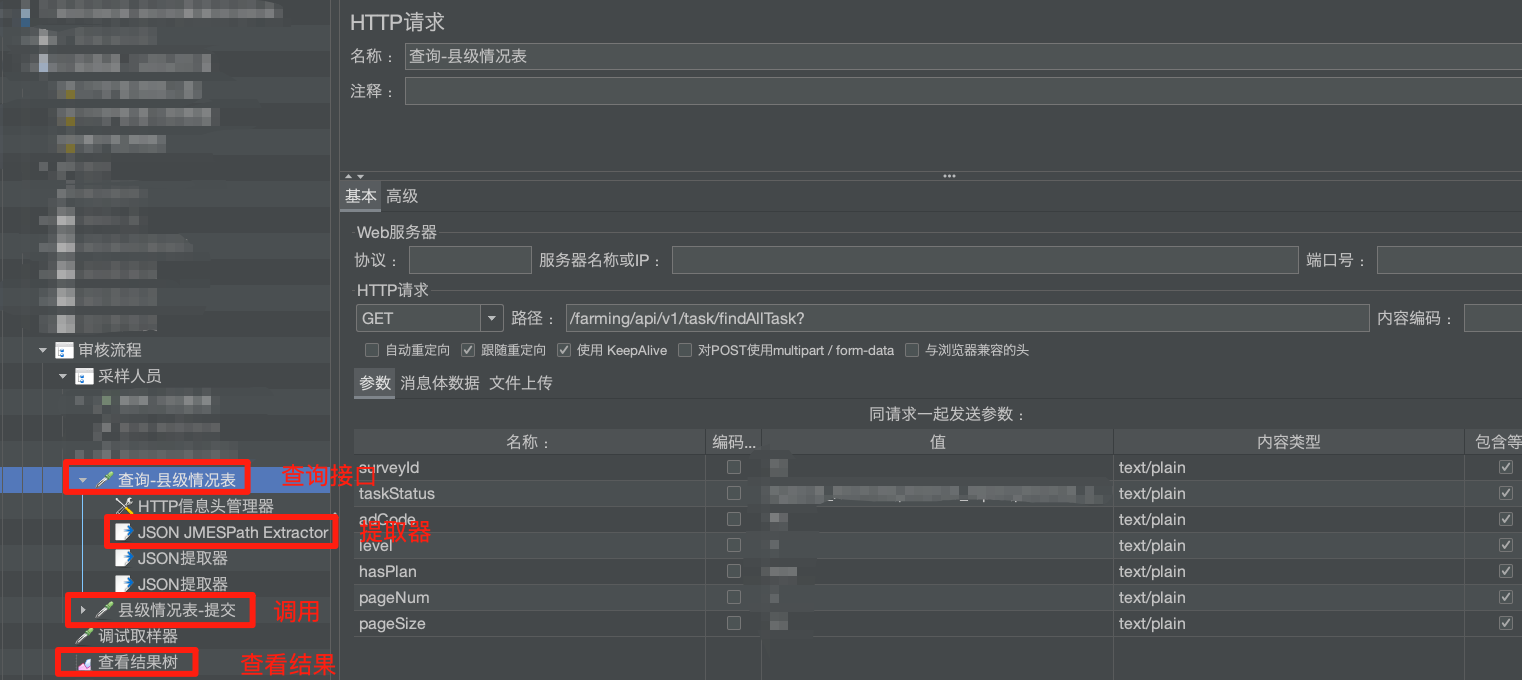Collapse the 查询-县级情况表 node arrow

point(83,481)
